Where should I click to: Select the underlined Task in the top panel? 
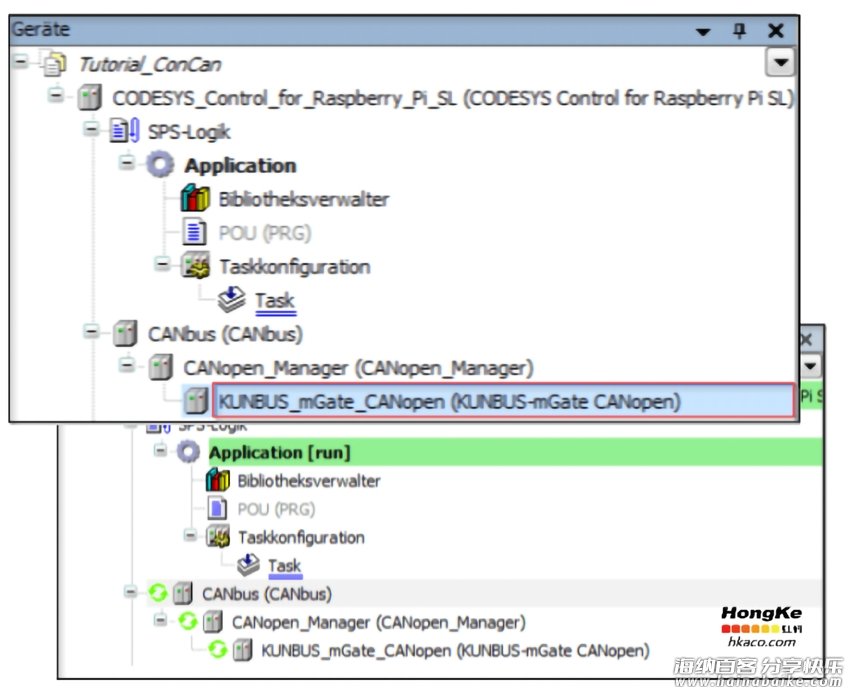pyautogui.click(x=275, y=300)
